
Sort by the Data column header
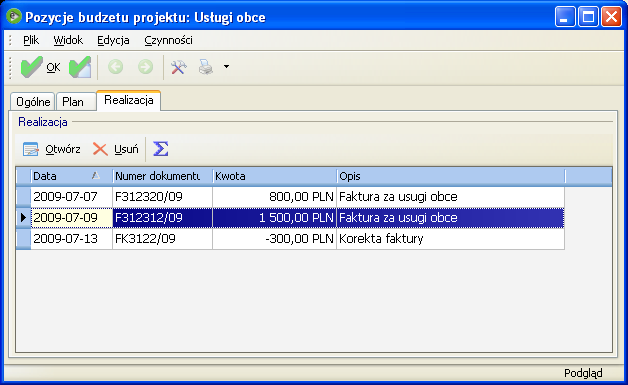[x=72, y=176]
